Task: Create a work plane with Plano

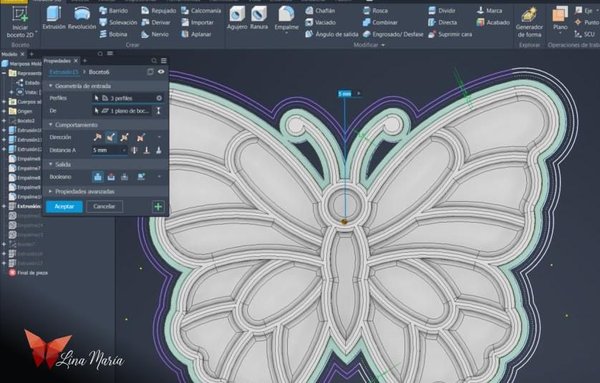Action: 560,18
